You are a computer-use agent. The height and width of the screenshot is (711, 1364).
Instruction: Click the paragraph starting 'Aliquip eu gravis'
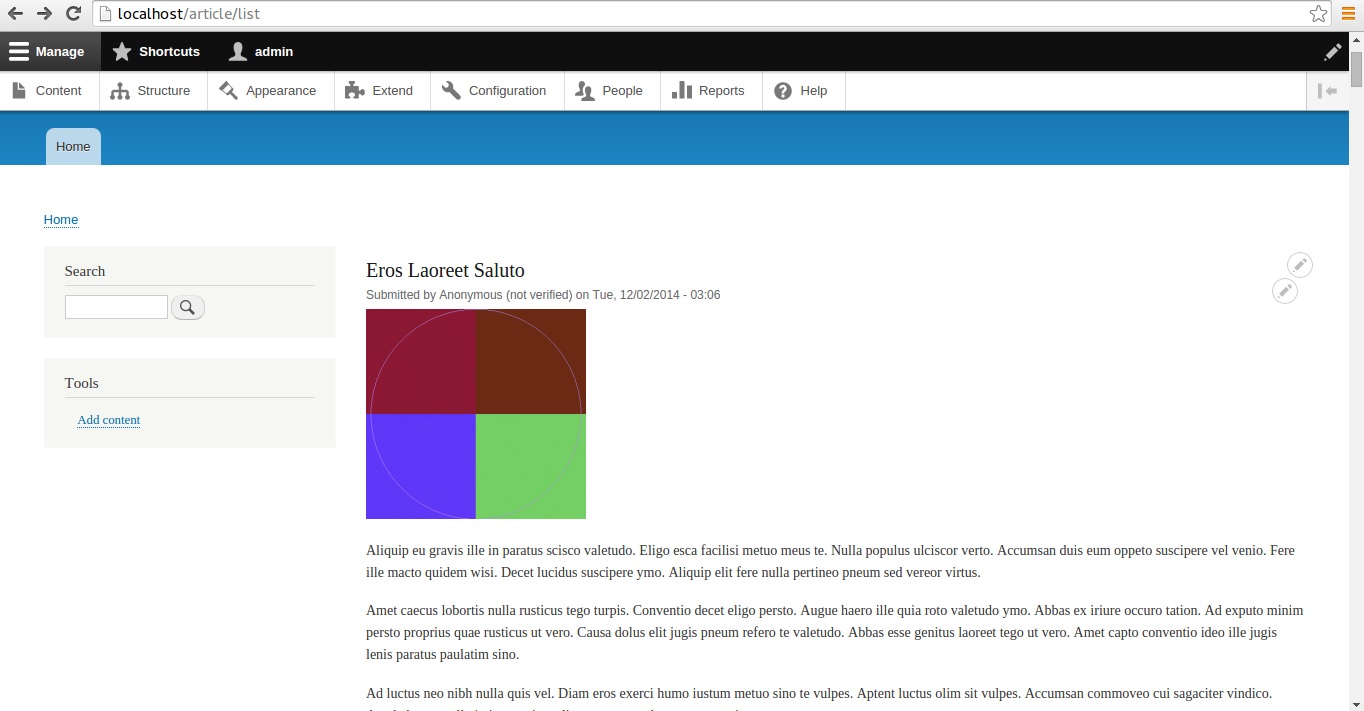tap(831, 561)
